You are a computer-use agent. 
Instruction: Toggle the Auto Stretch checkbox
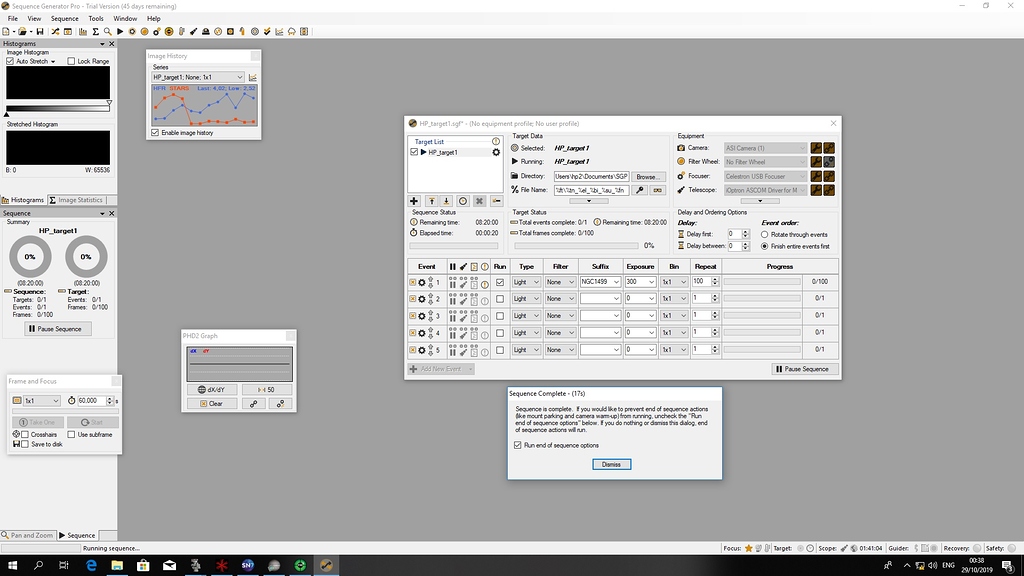click(10, 61)
